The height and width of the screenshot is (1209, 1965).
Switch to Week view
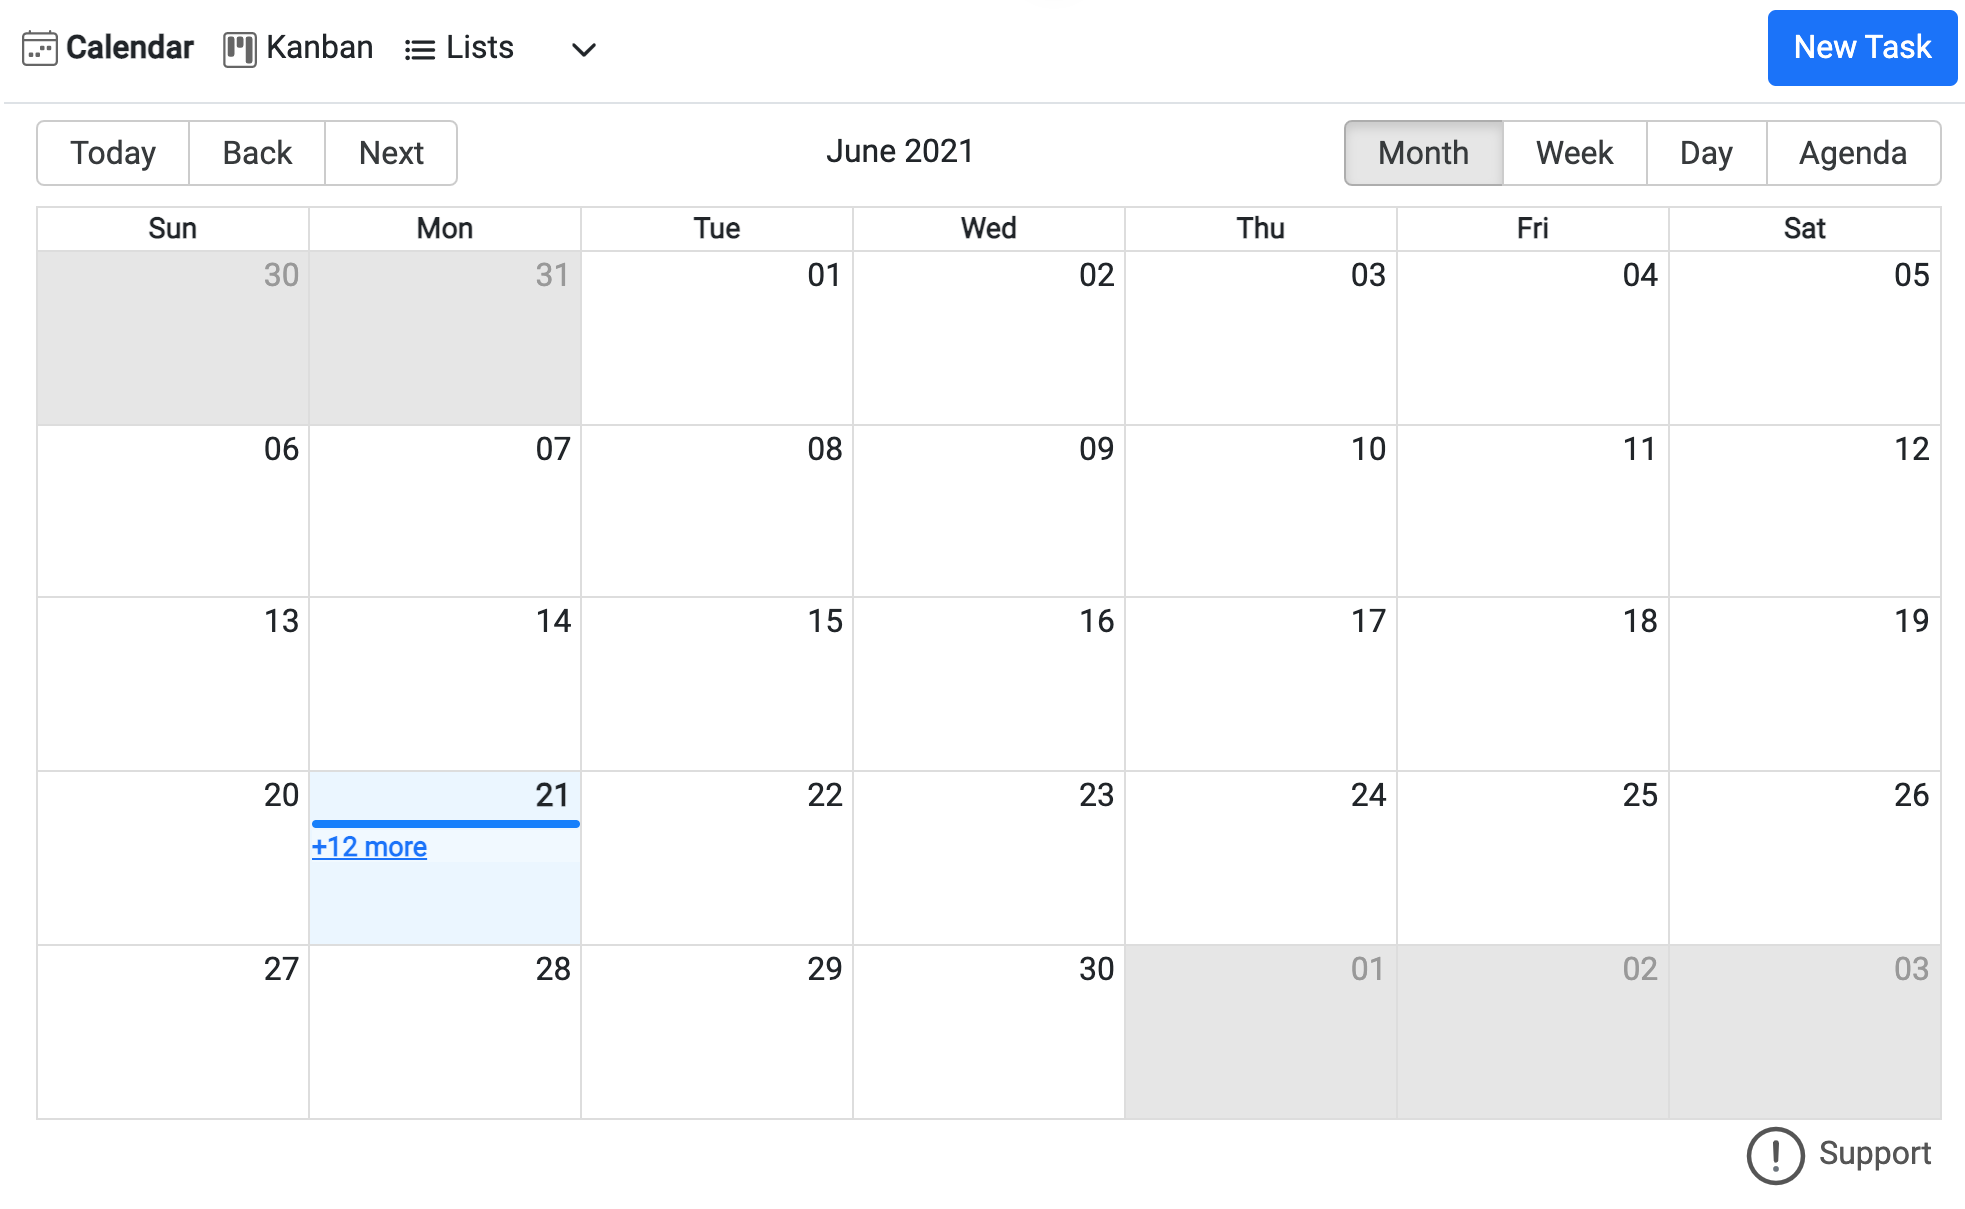(x=1573, y=153)
